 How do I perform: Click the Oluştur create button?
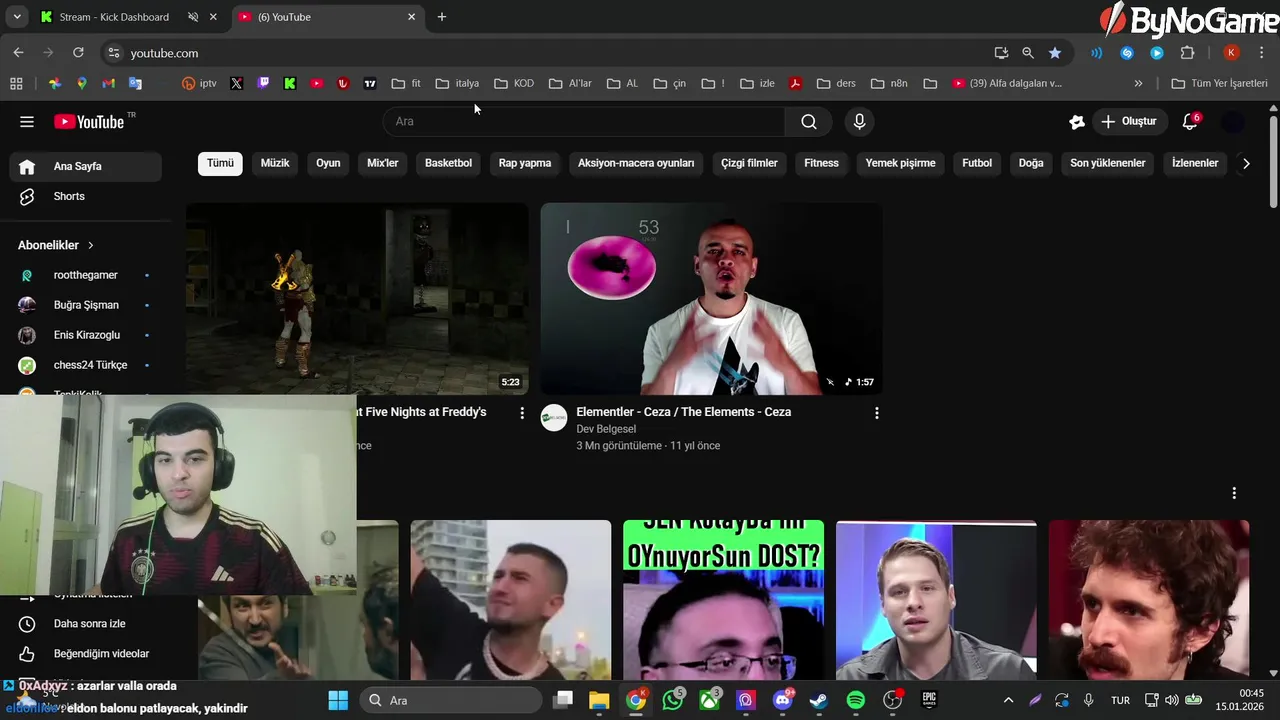coord(1128,122)
